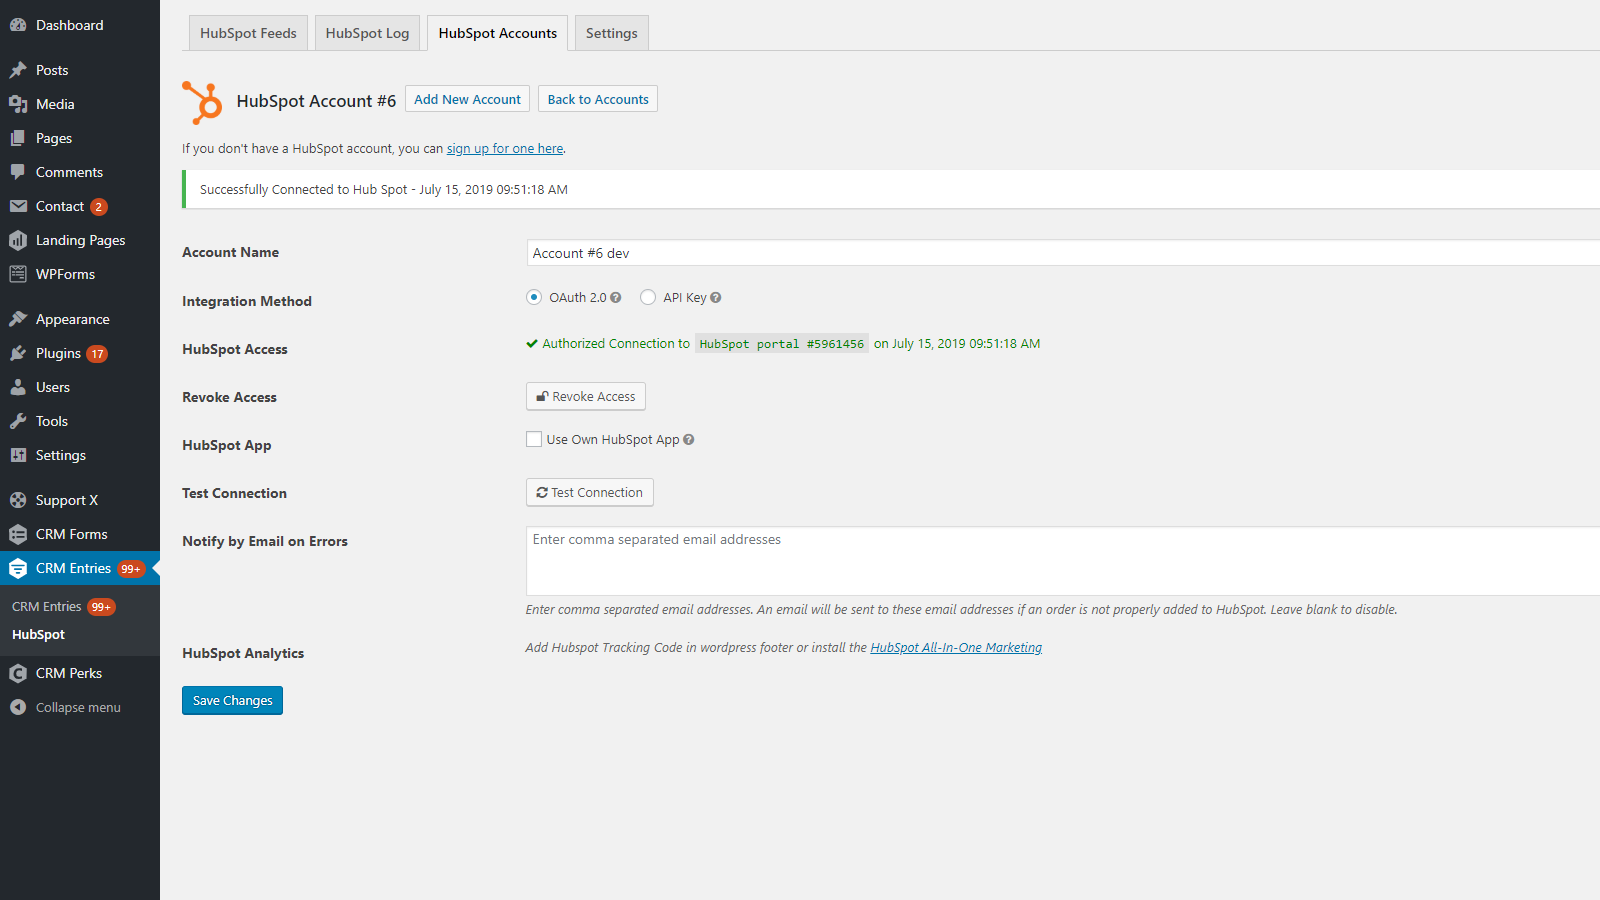The width and height of the screenshot is (1600, 900).
Task: Click the API Key help icon
Action: (x=716, y=298)
